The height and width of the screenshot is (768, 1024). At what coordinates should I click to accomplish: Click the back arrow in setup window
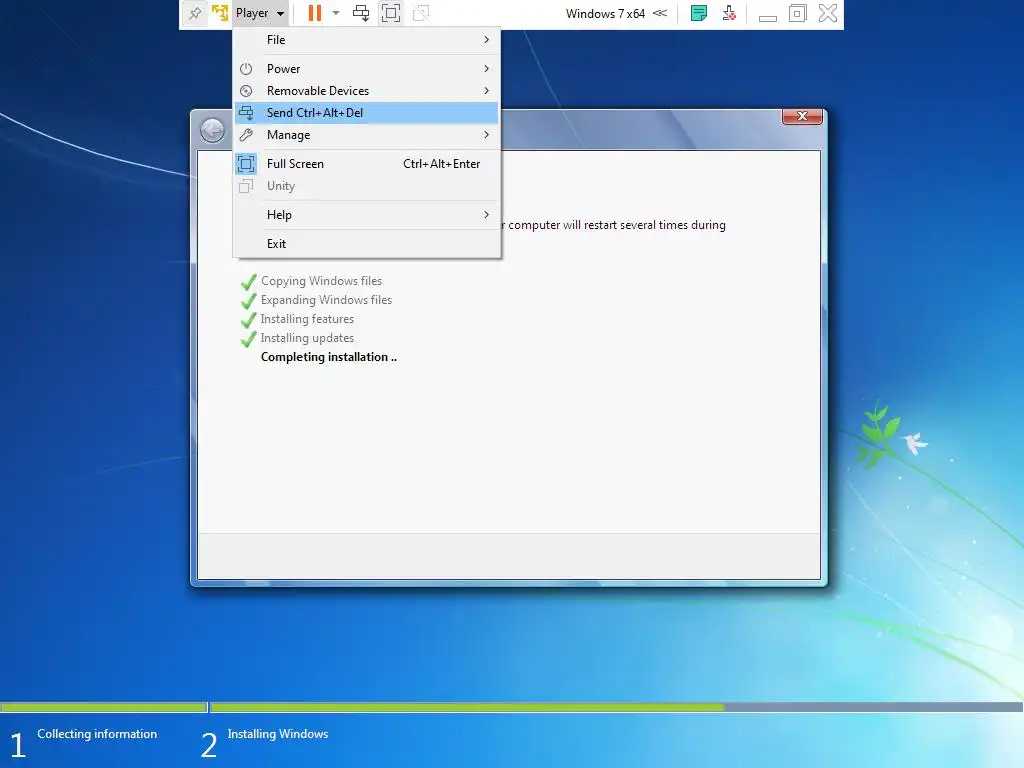click(212, 131)
